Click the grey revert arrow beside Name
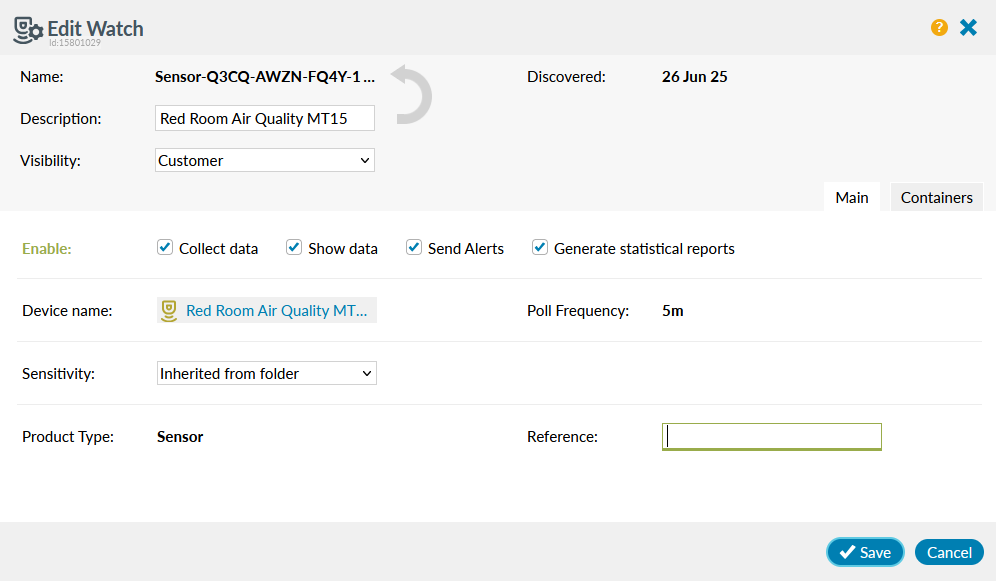This screenshot has height=581, width=996. pos(410,94)
